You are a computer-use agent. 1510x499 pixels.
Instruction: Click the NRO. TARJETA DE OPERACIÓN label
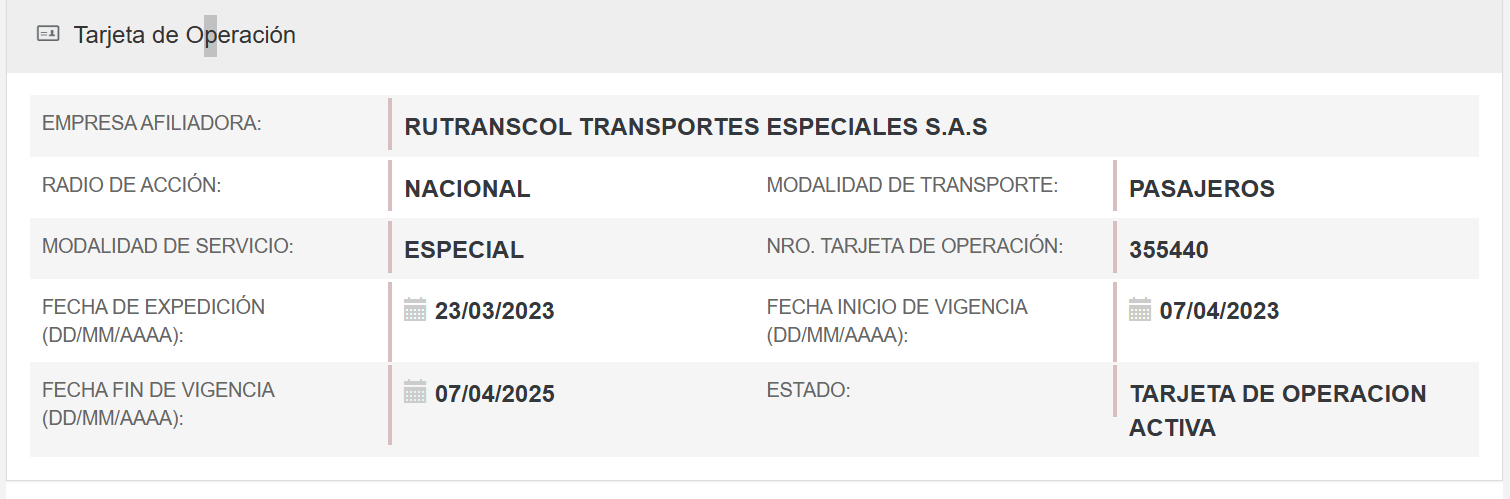click(914, 246)
